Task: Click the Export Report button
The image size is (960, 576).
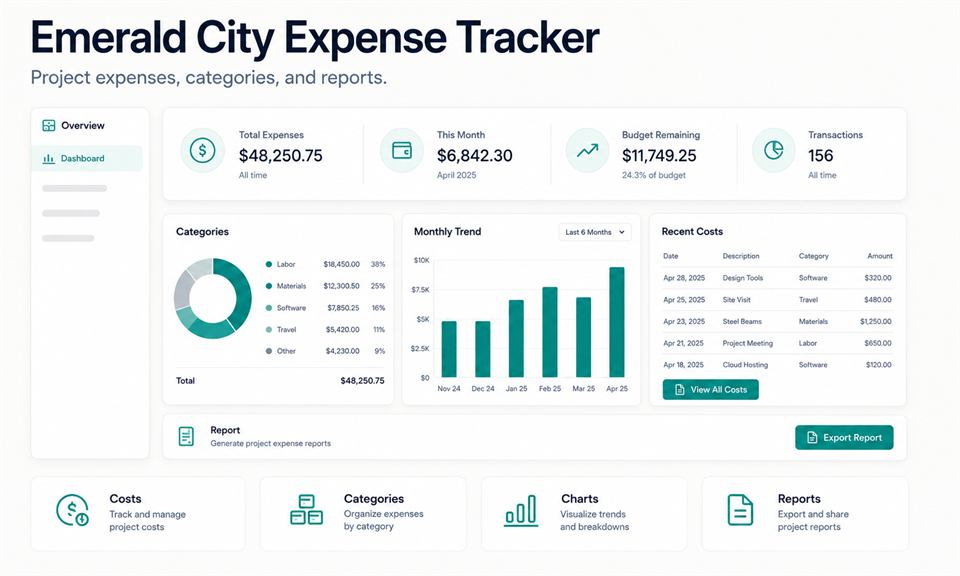Action: tap(844, 438)
